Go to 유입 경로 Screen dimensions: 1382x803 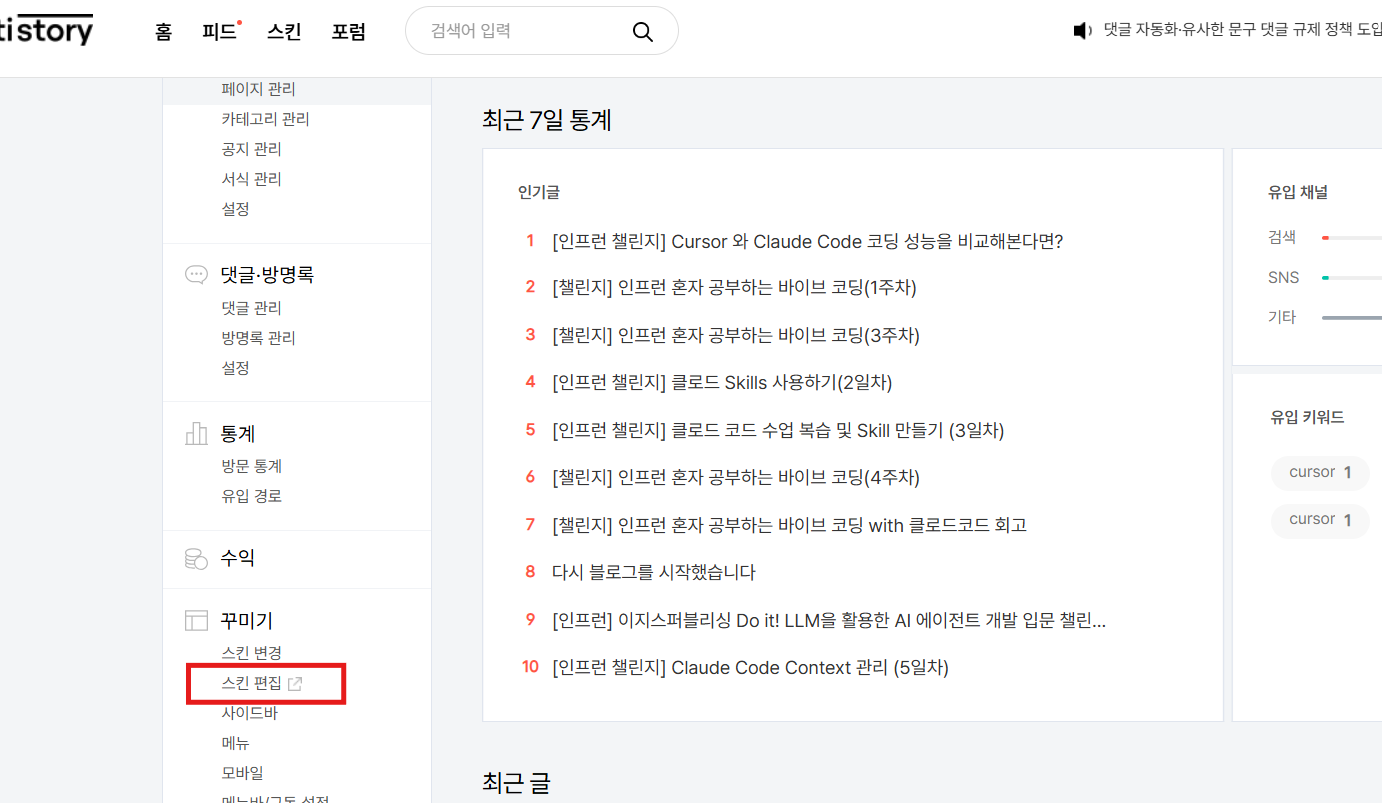click(251, 496)
